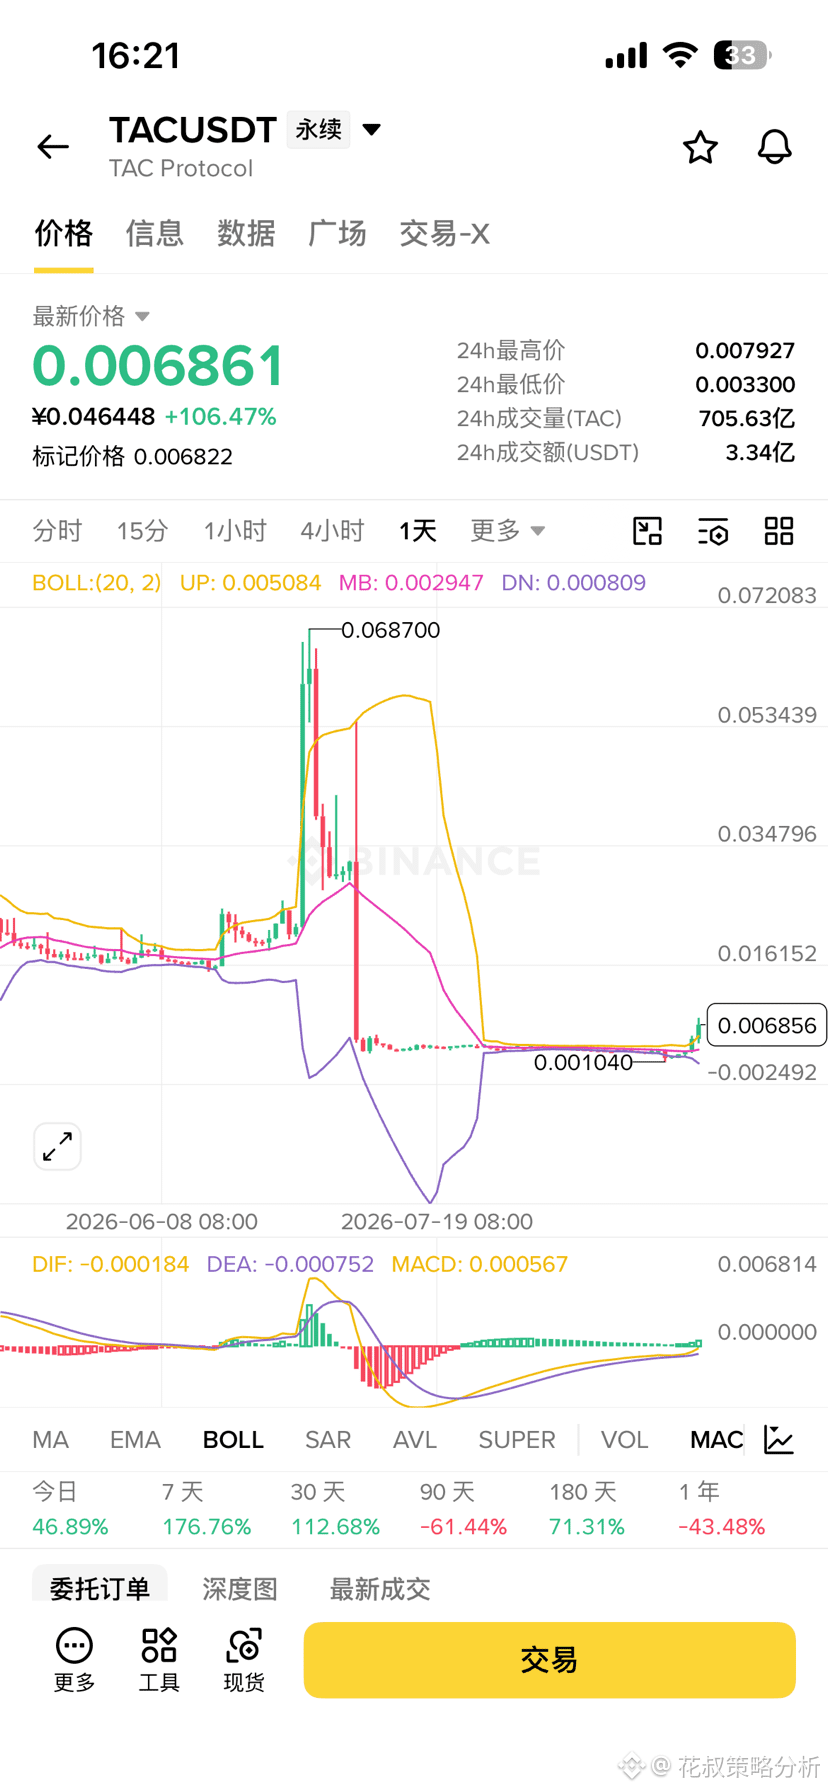
Task: Open the chart settings icon
Action: pyautogui.click(x=713, y=531)
